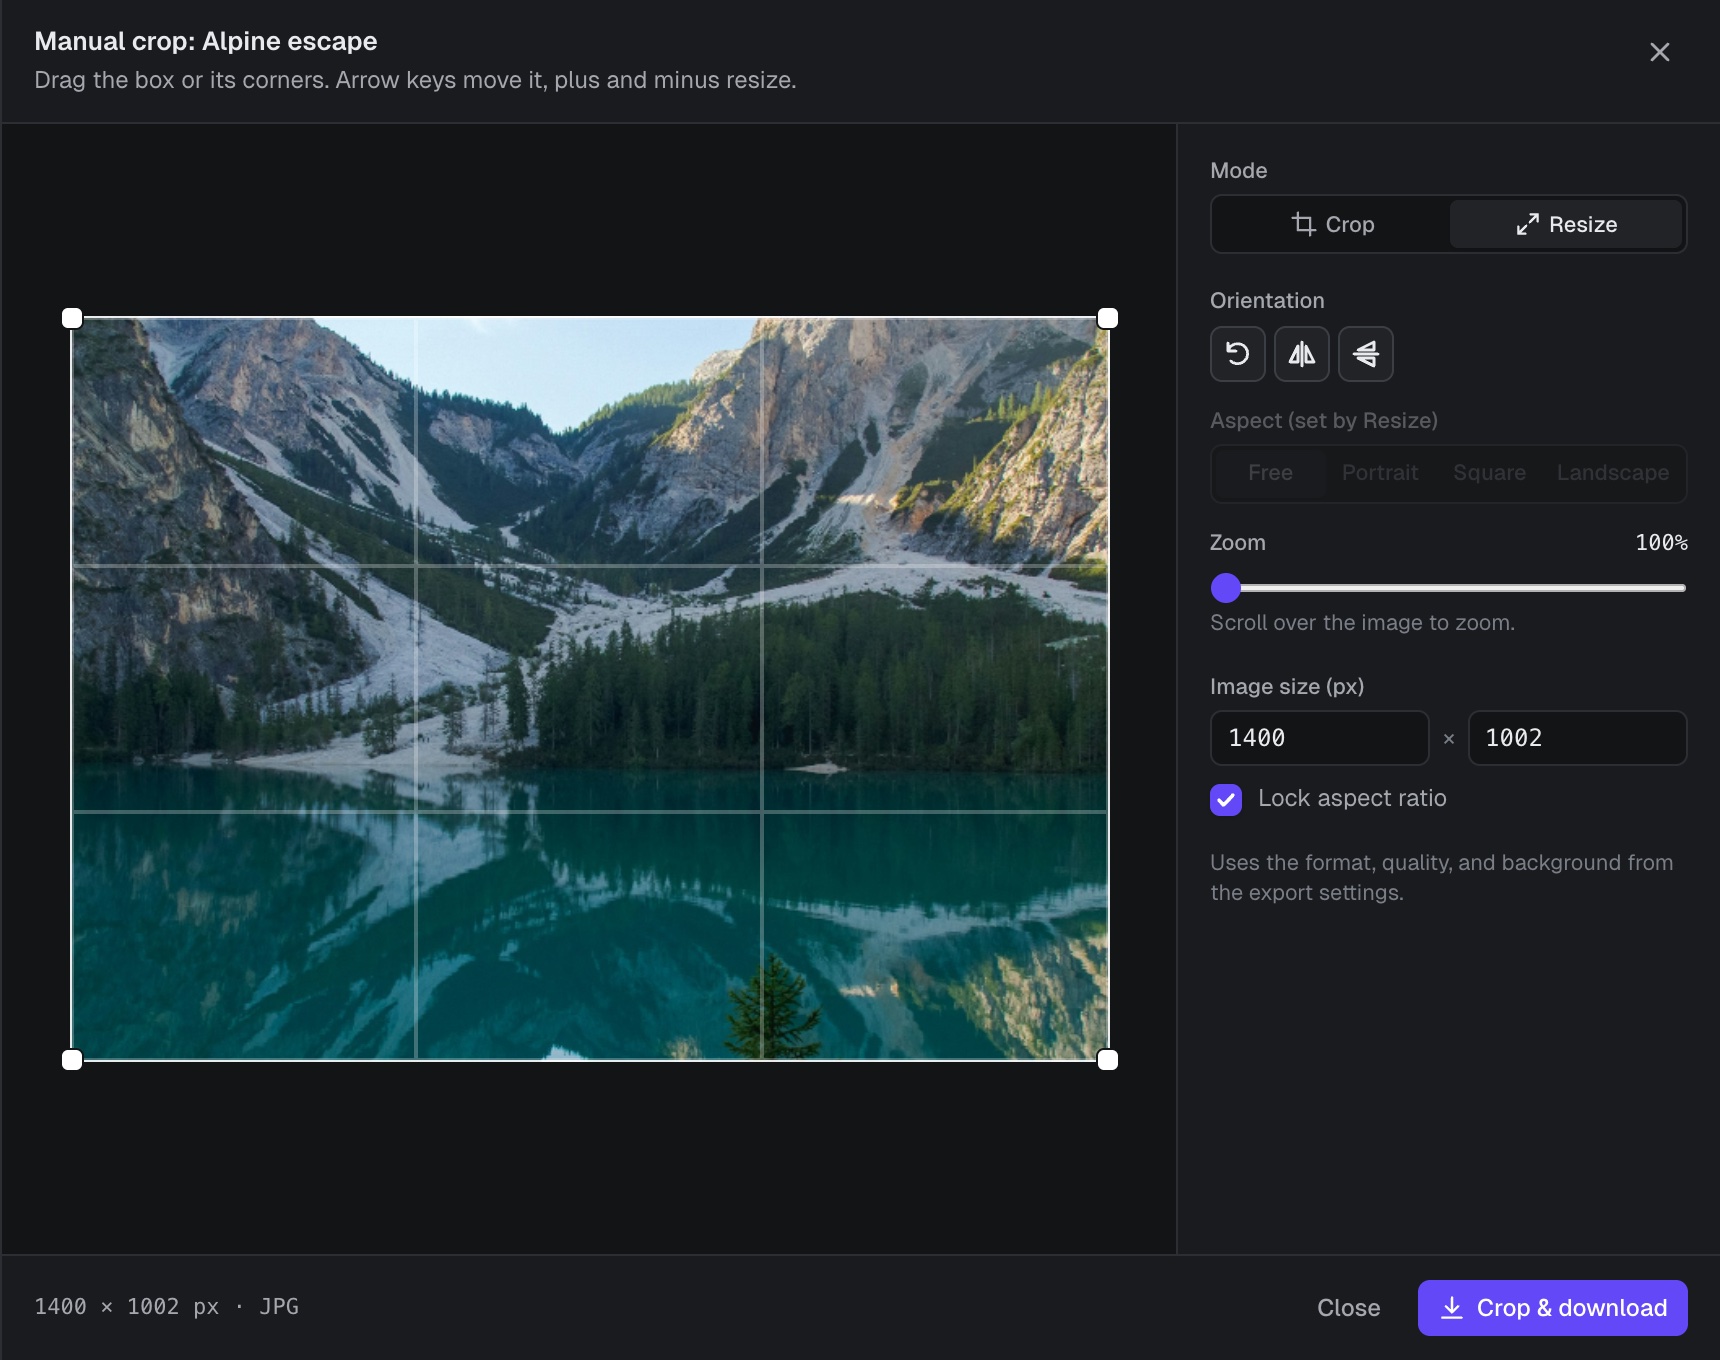Image resolution: width=1720 pixels, height=1360 pixels.
Task: Click the image height field showing 1002
Action: coord(1577,738)
